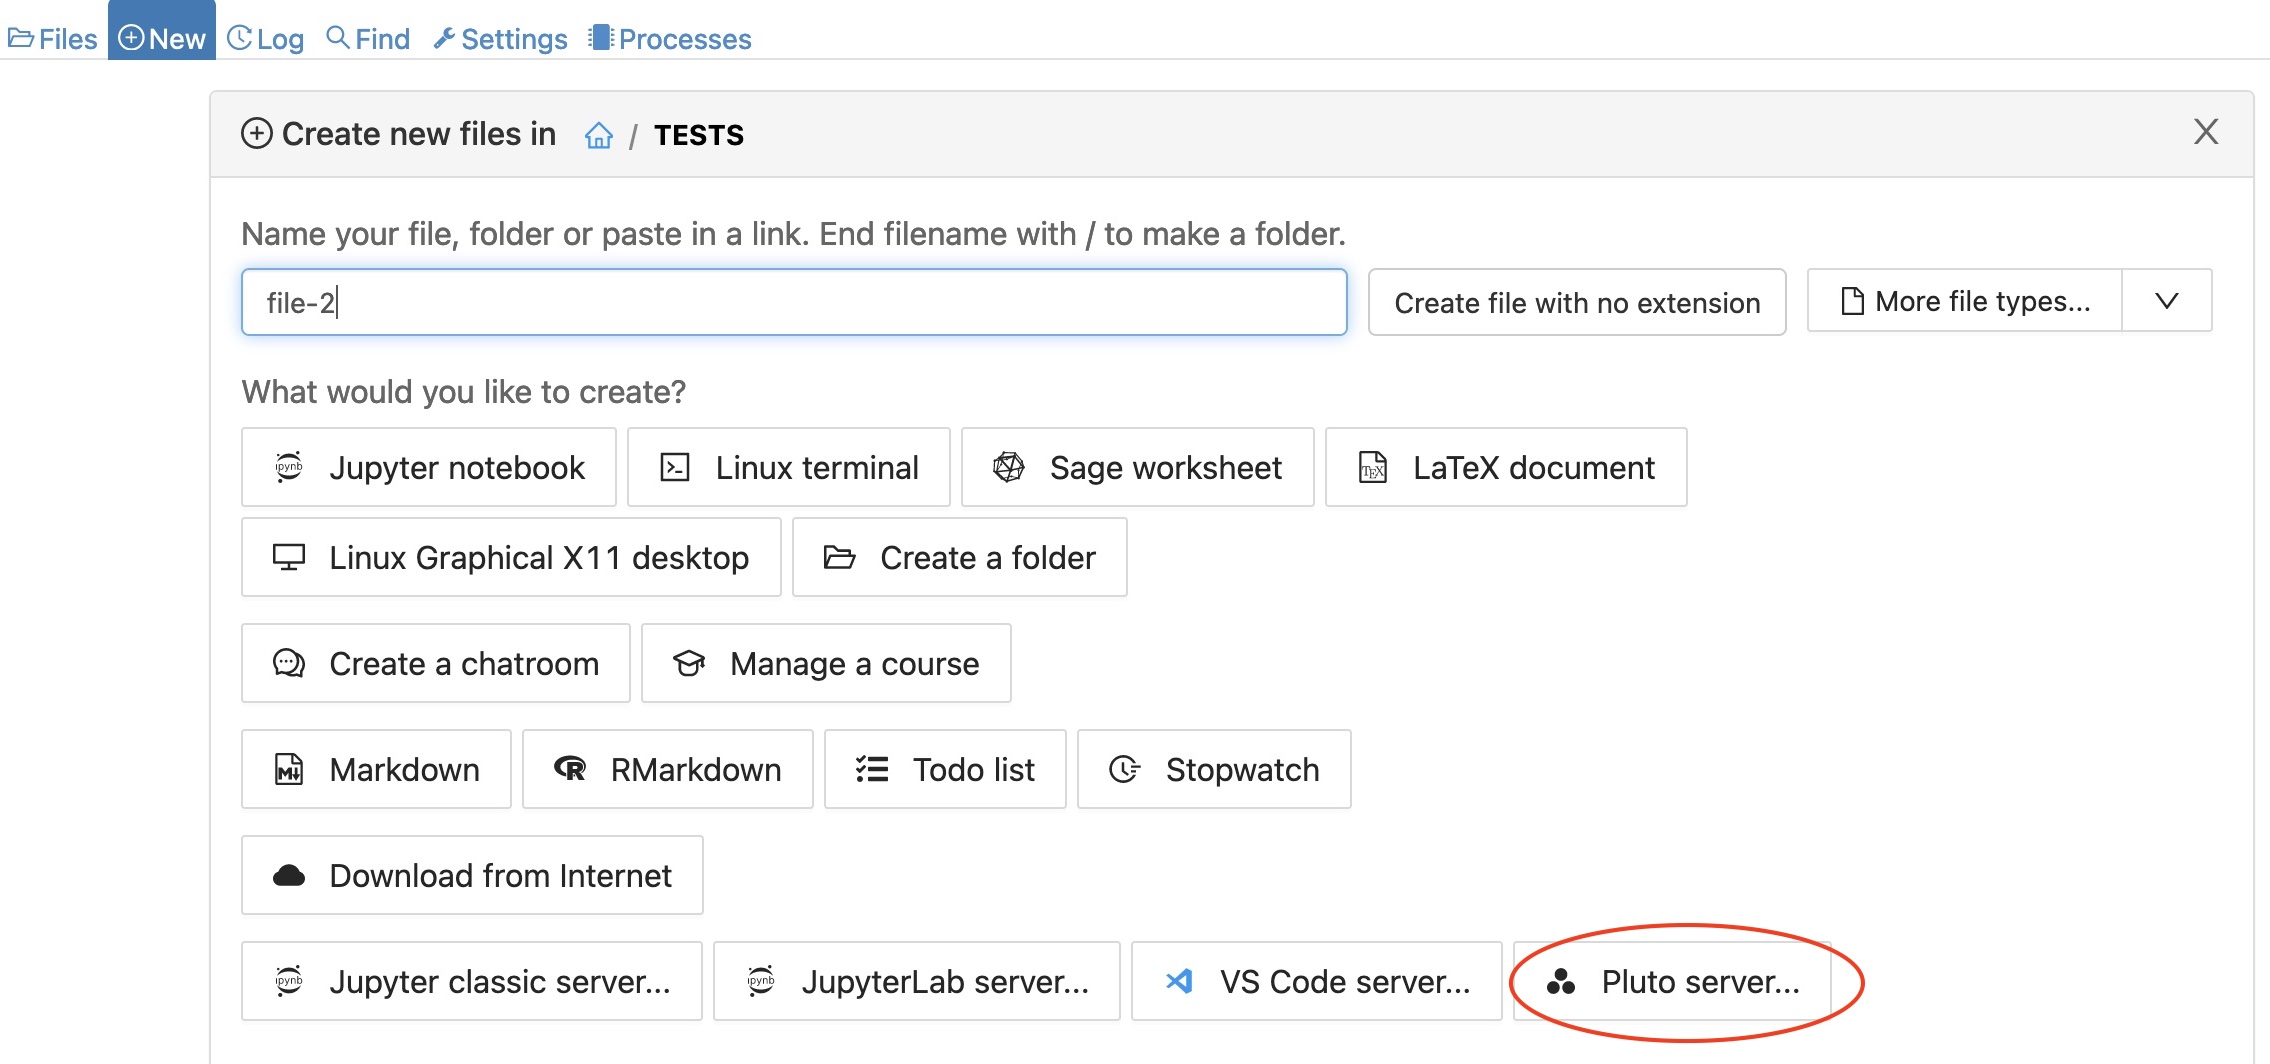Create an RMarkdown file
The width and height of the screenshot is (2270, 1064).
click(x=667, y=769)
